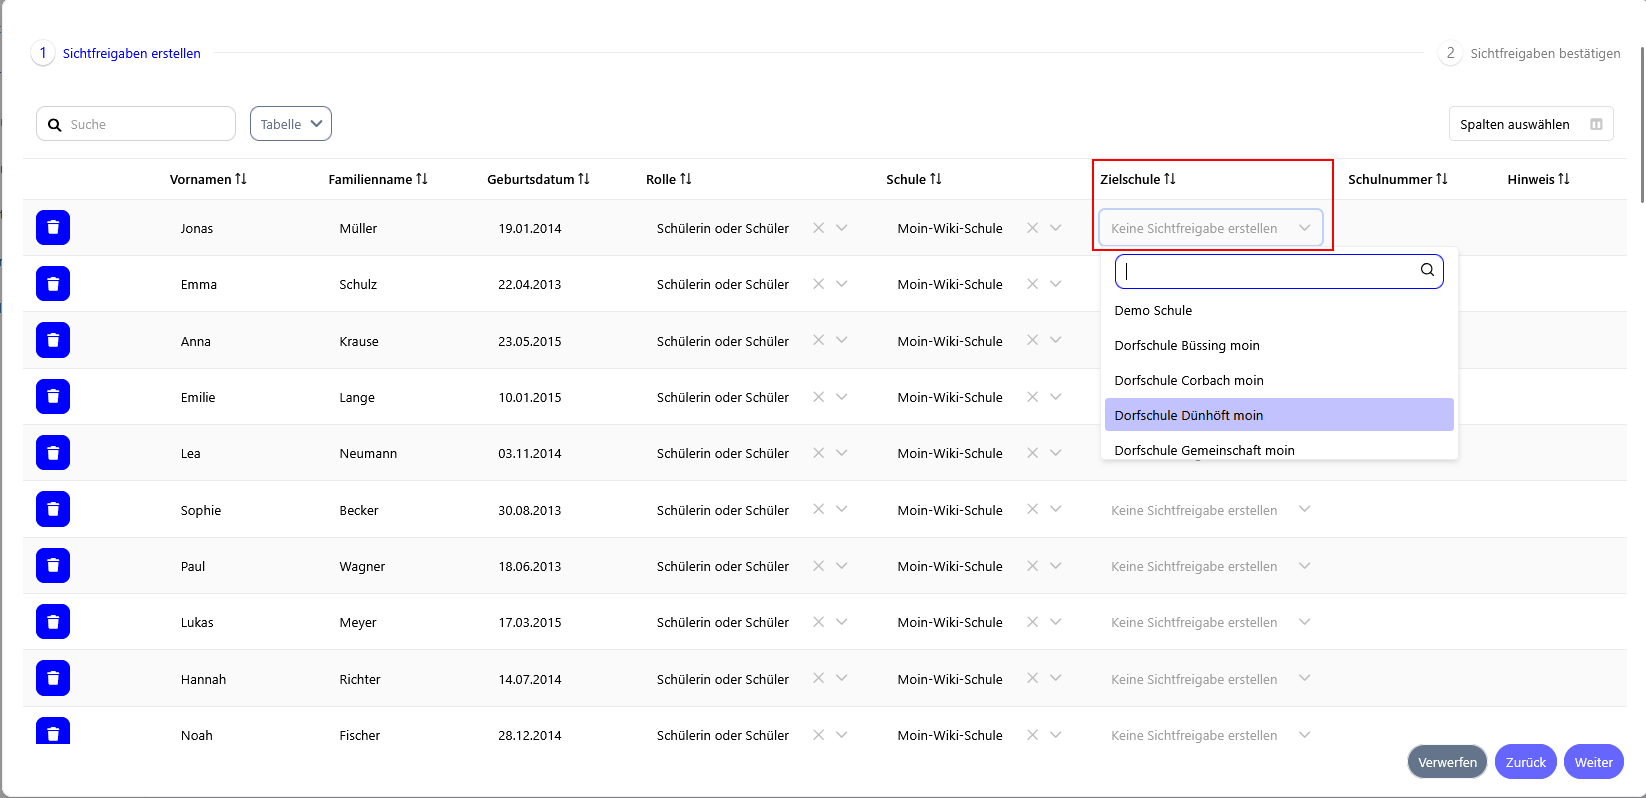
Task: Remove Sophie Becker using trash icon
Action: click(53, 510)
